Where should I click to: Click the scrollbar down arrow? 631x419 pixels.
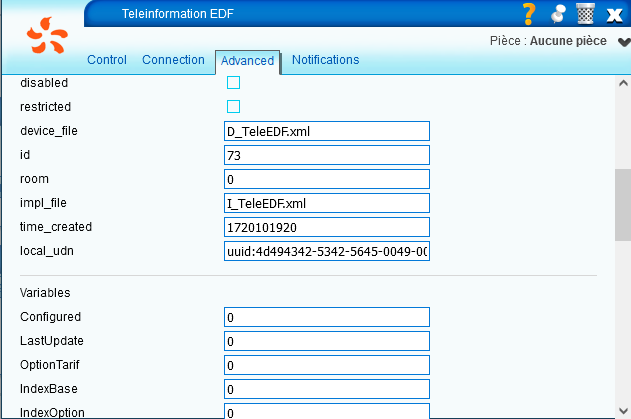623,411
